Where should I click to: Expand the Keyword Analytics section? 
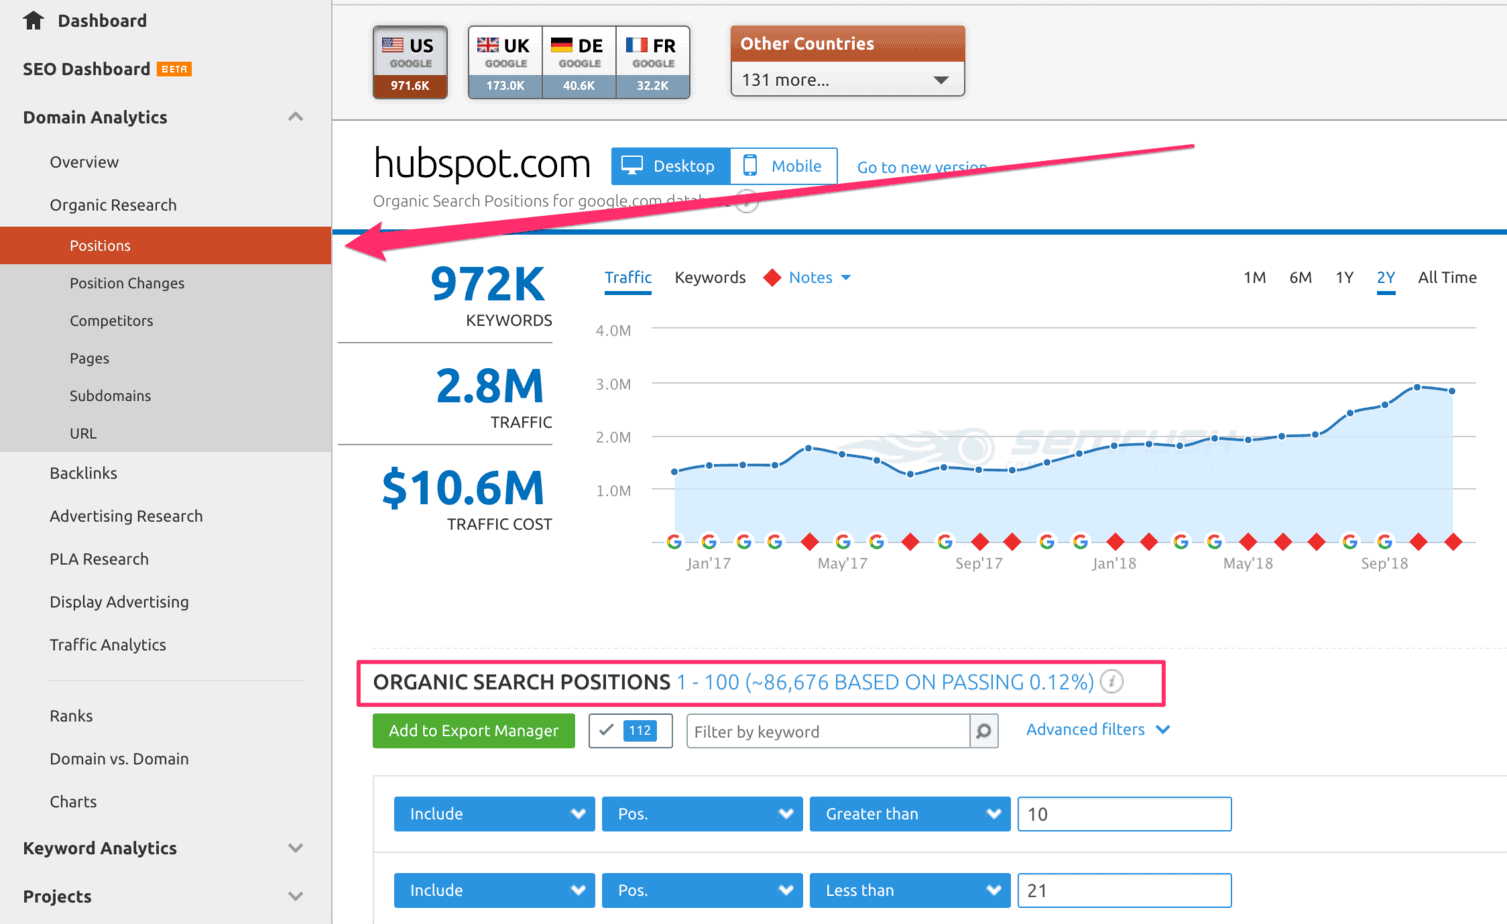click(295, 848)
